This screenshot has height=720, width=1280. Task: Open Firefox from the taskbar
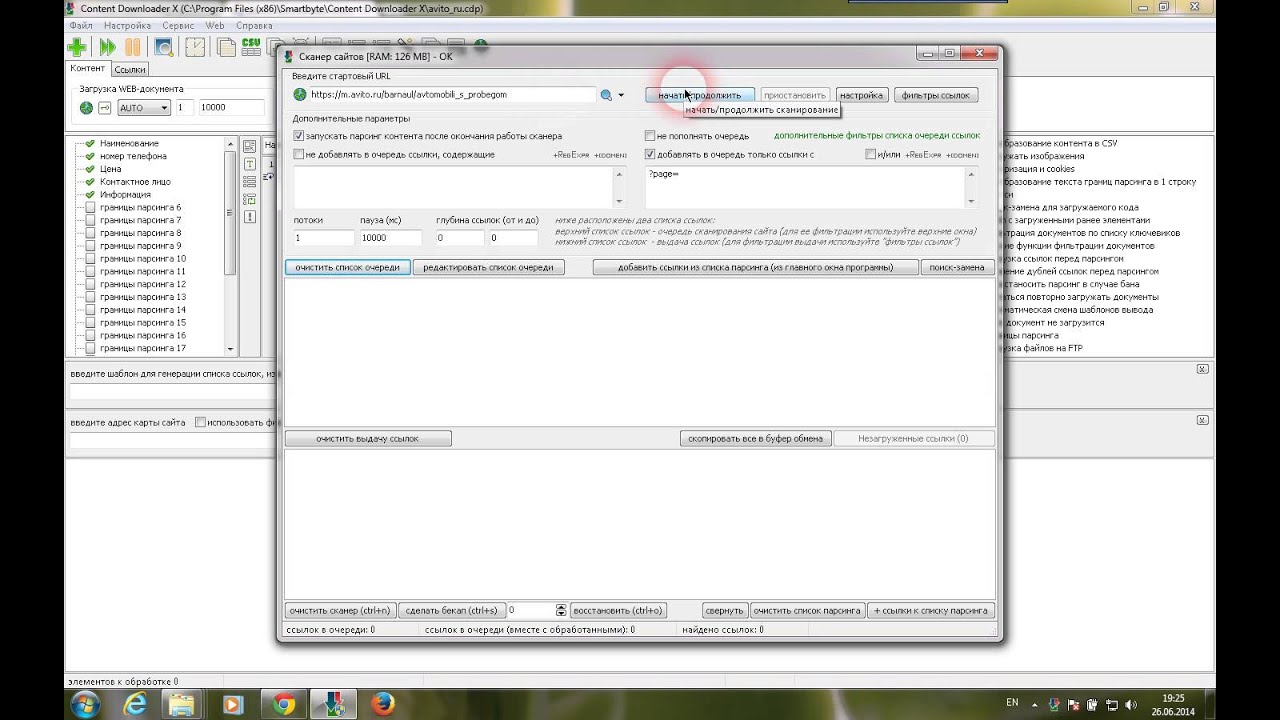point(382,704)
